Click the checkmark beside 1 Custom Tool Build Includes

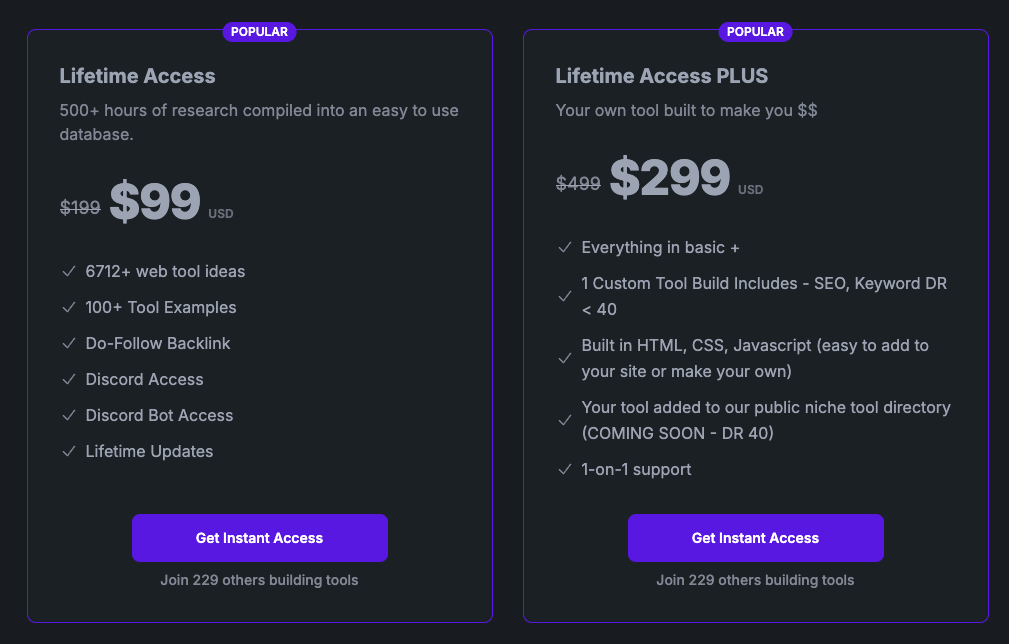click(565, 296)
